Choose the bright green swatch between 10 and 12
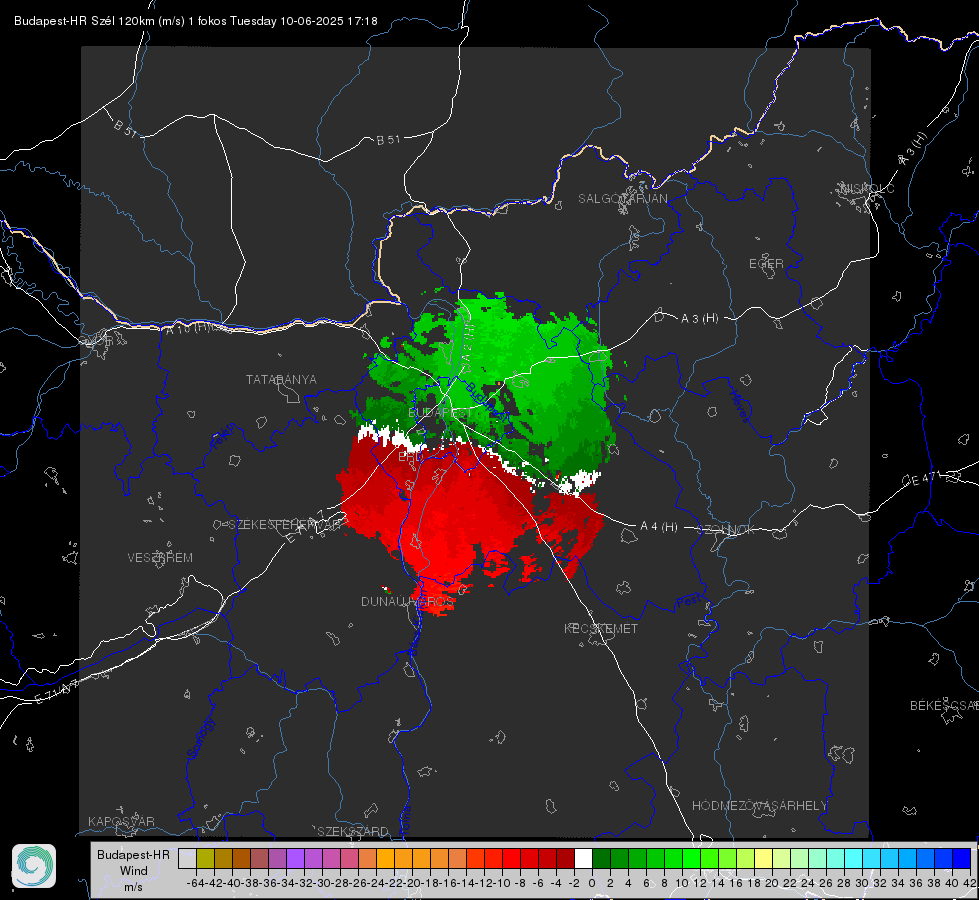979x900 pixels. coord(691,859)
